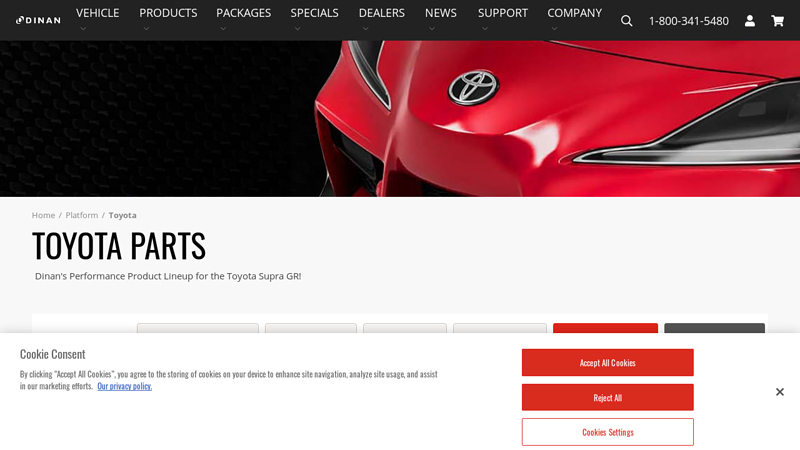Image resolution: width=800 pixels, height=450 pixels.
Task: Open the PACKAGES menu
Action: [x=243, y=13]
